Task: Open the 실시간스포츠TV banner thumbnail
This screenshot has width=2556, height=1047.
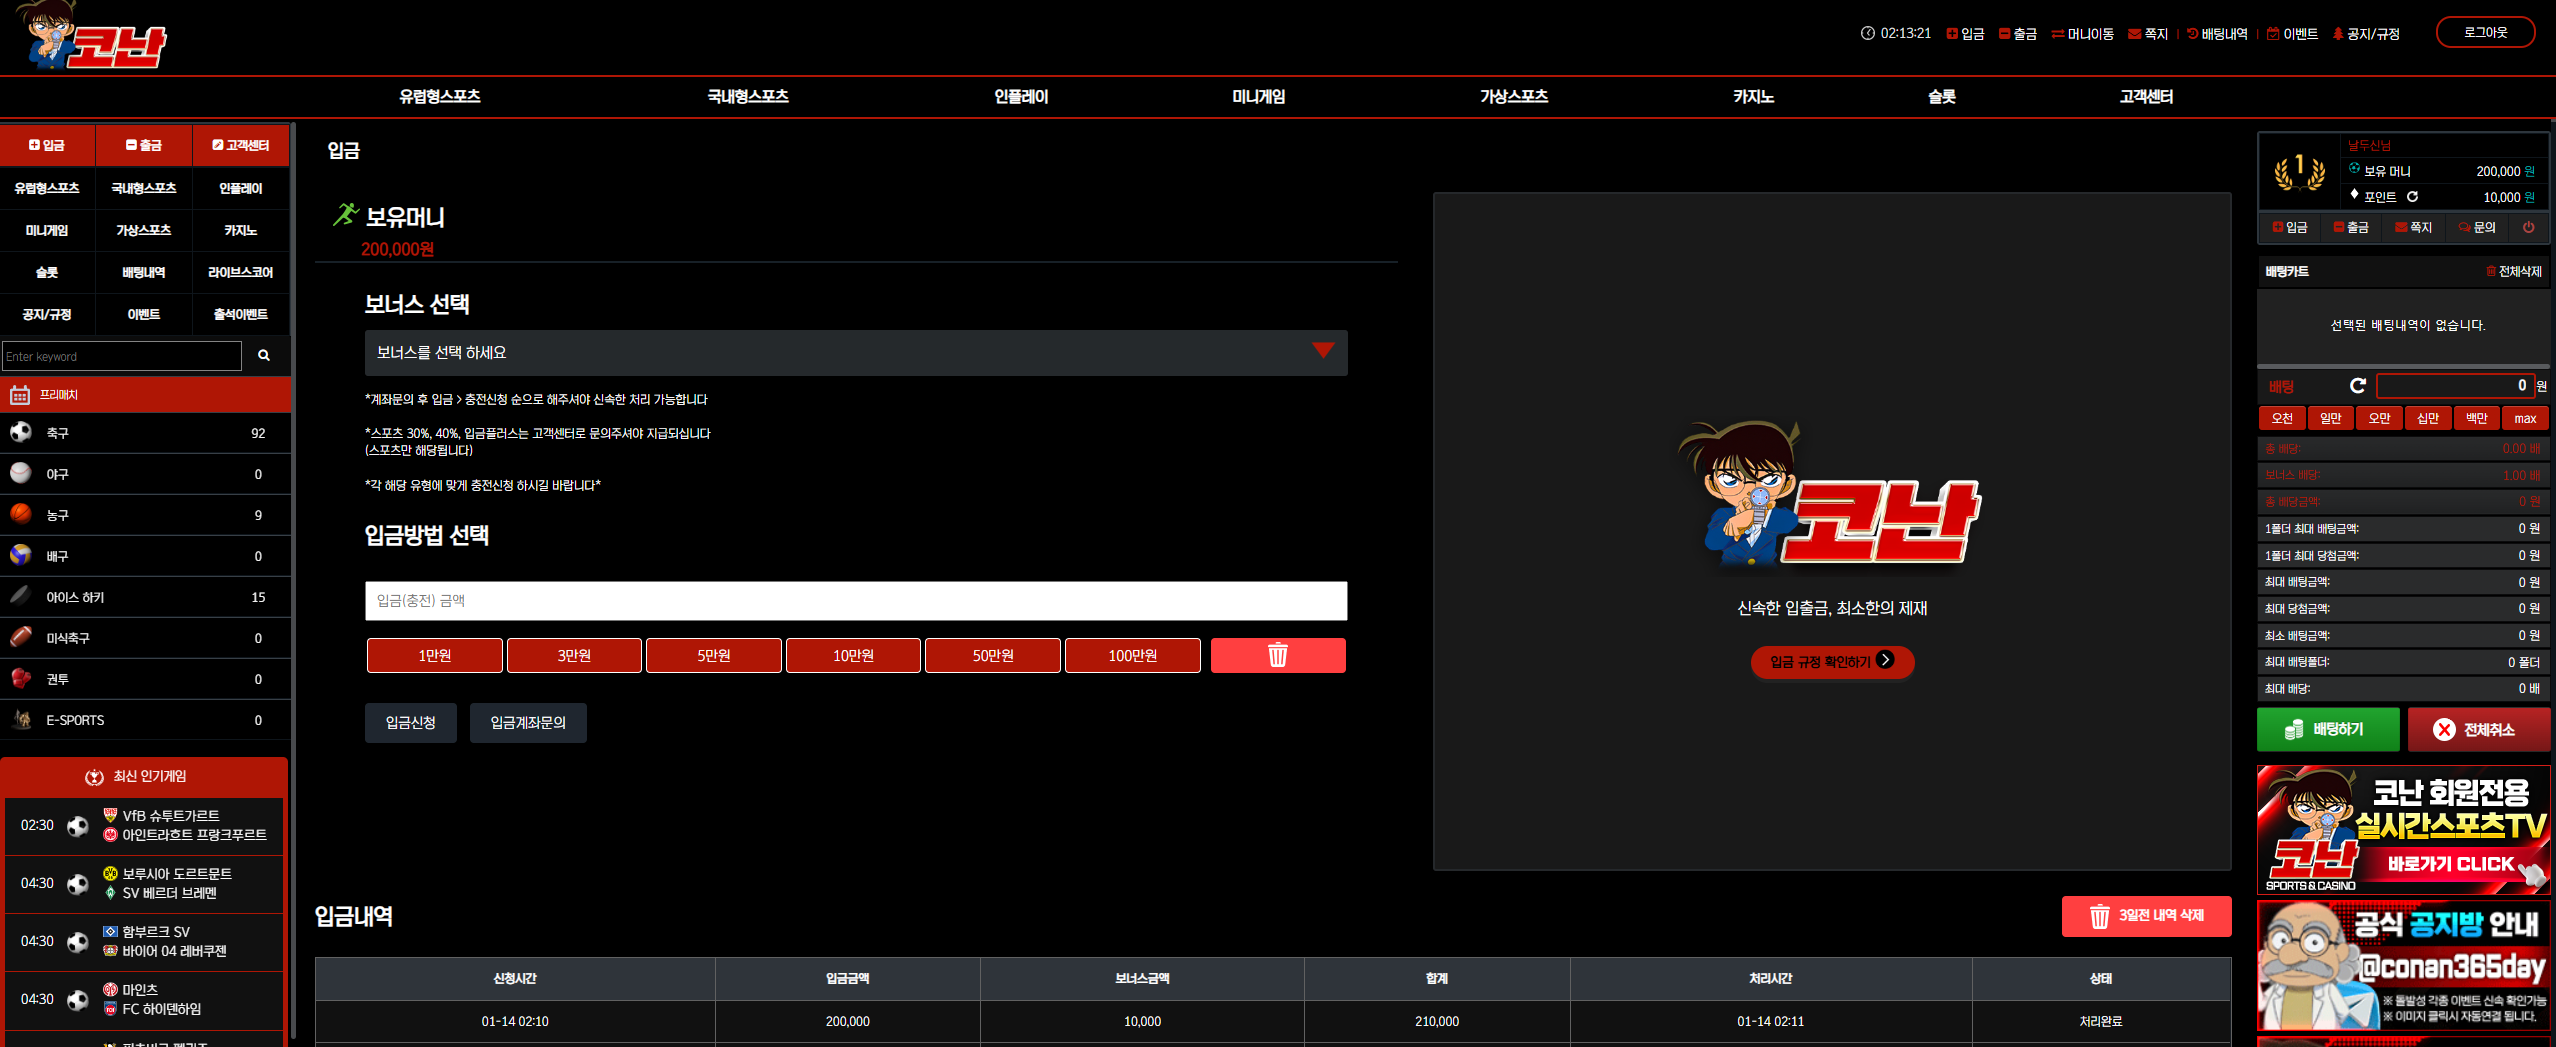Action: (2403, 830)
